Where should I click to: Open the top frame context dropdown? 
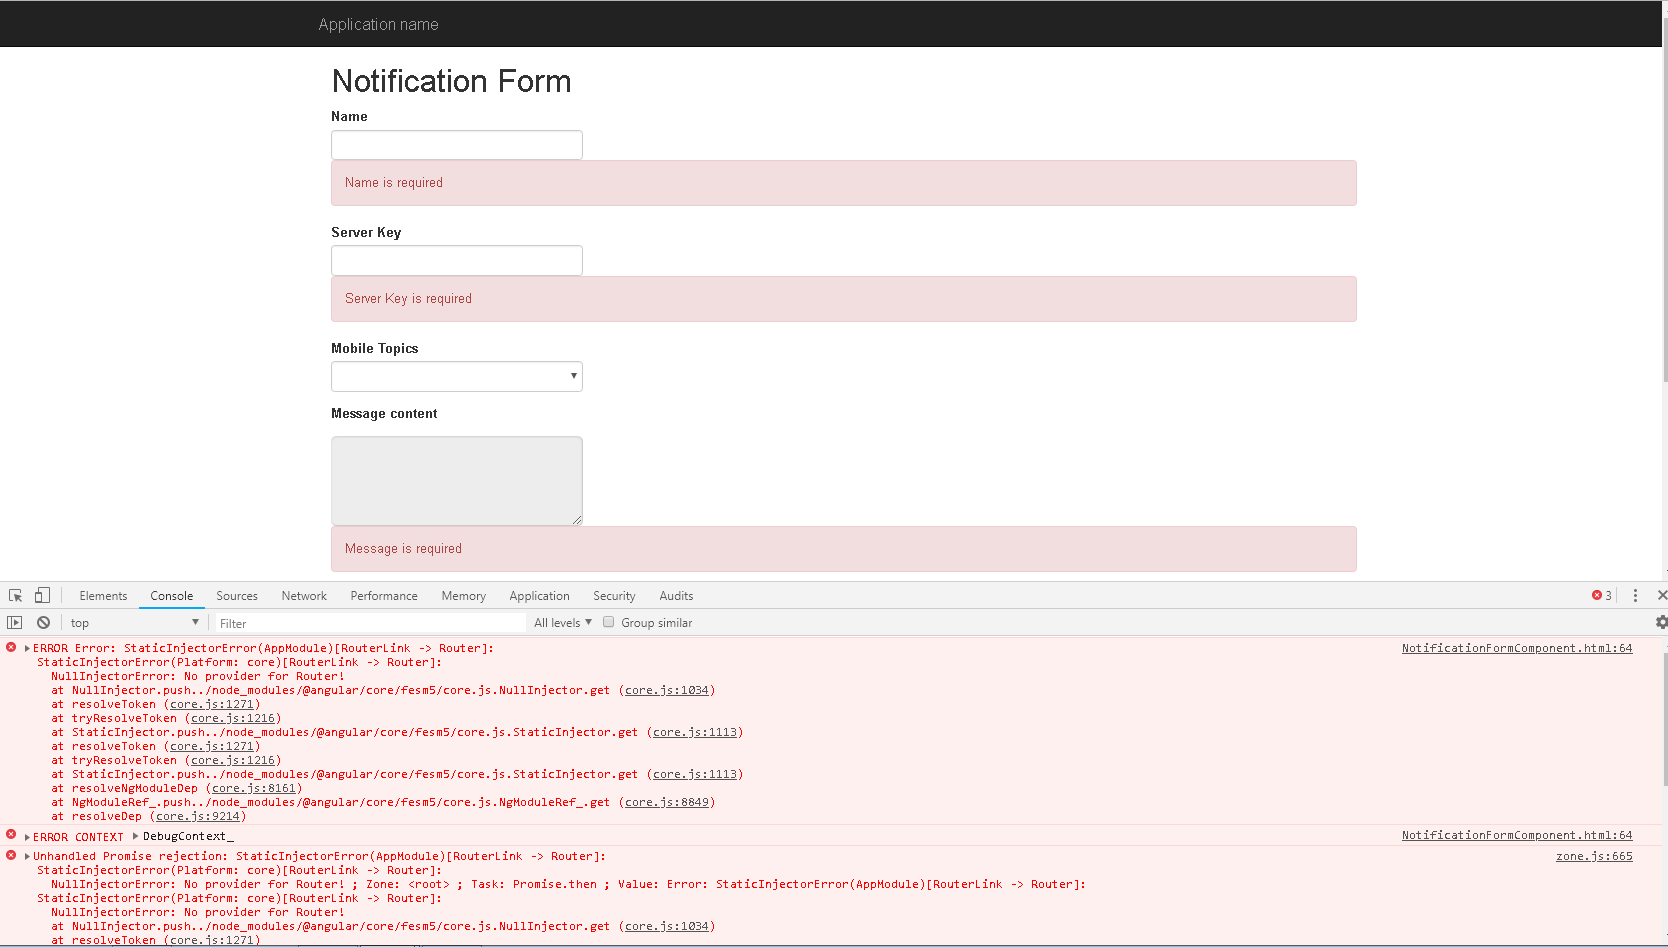coord(135,622)
